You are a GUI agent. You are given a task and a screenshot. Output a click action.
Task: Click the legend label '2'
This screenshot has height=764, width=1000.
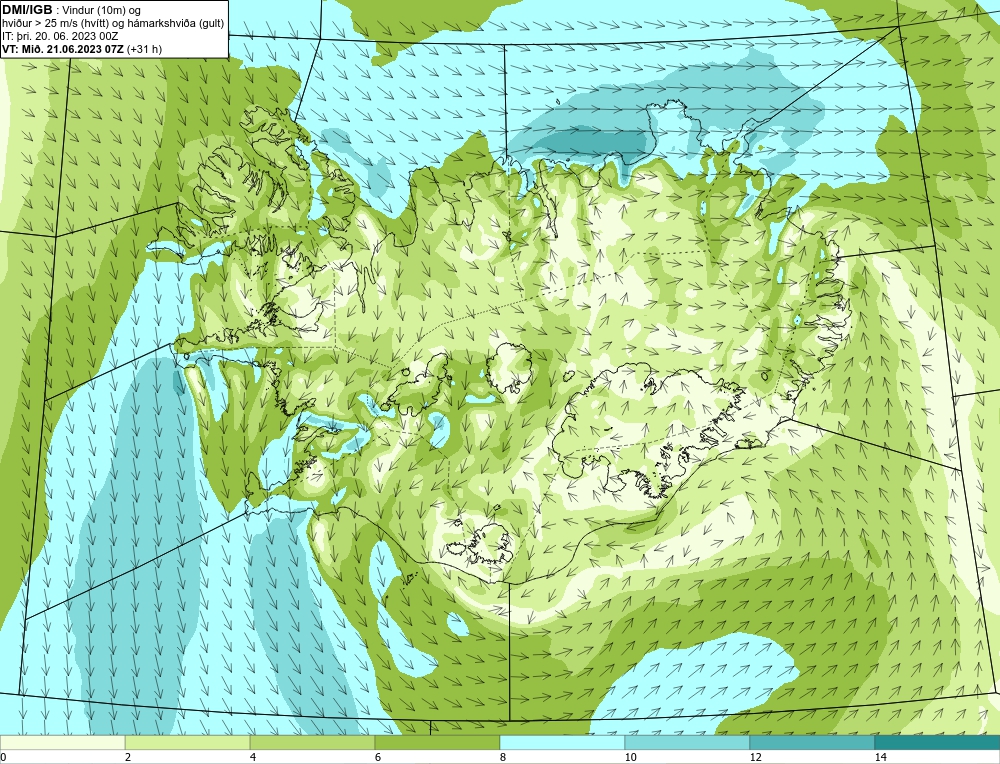pos(128,757)
